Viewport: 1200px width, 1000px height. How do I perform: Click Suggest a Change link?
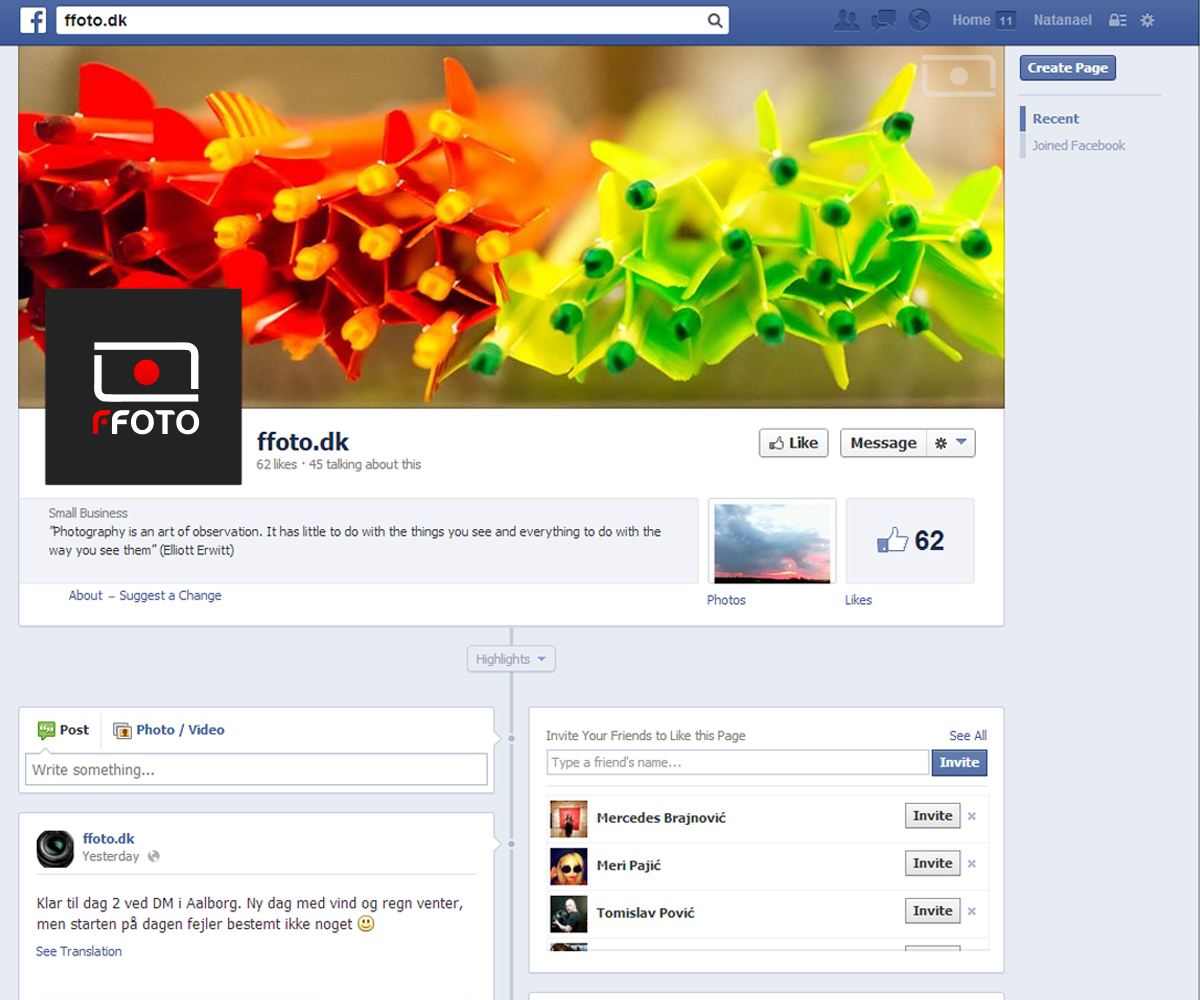click(x=170, y=595)
